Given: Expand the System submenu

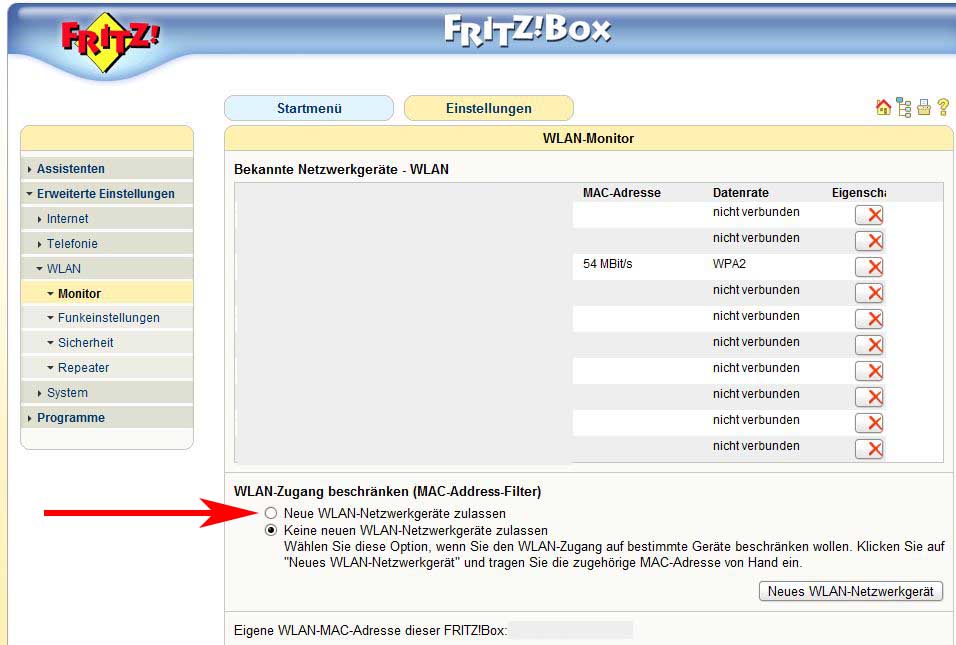Looking at the screenshot, I should [107, 393].
